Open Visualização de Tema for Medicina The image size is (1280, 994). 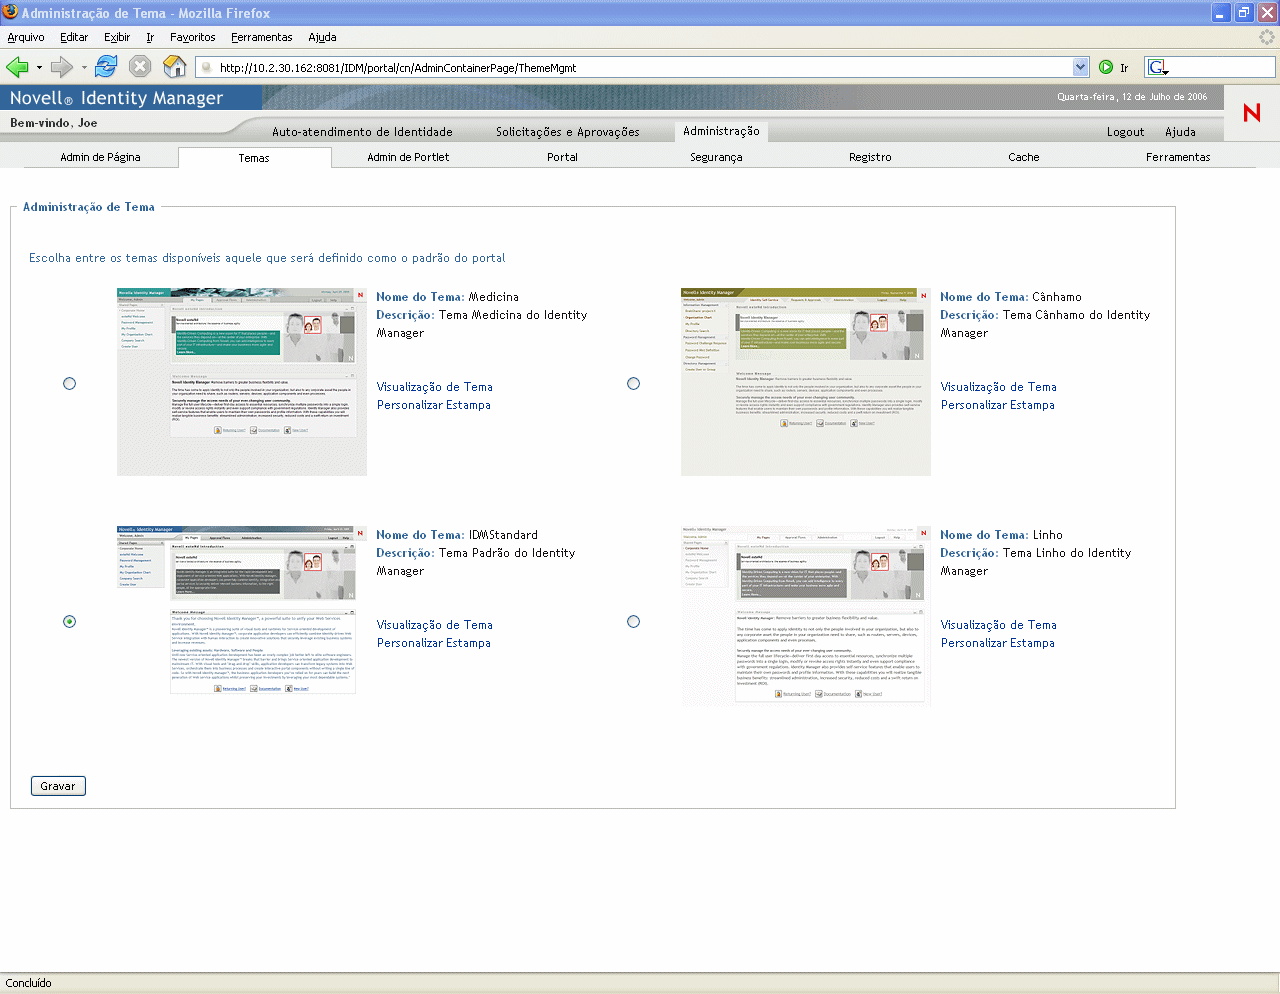435,387
